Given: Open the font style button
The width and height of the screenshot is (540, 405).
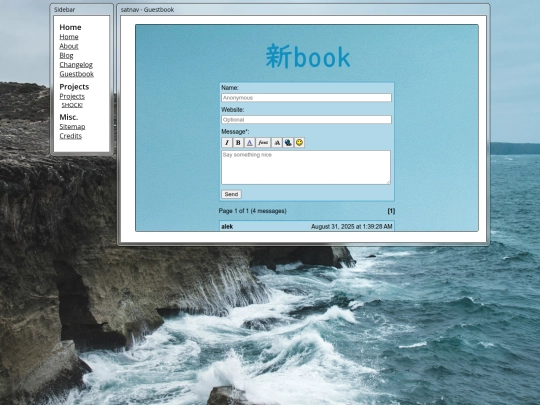Looking at the screenshot, I should (x=263, y=143).
